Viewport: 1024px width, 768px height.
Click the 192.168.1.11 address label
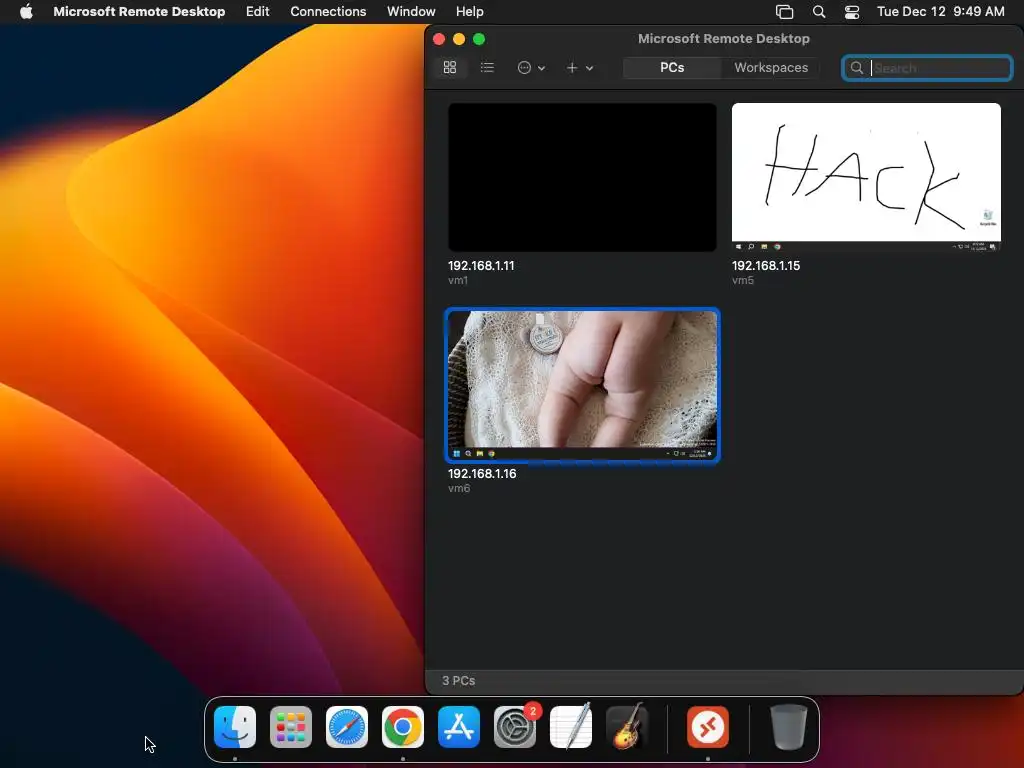pos(481,266)
